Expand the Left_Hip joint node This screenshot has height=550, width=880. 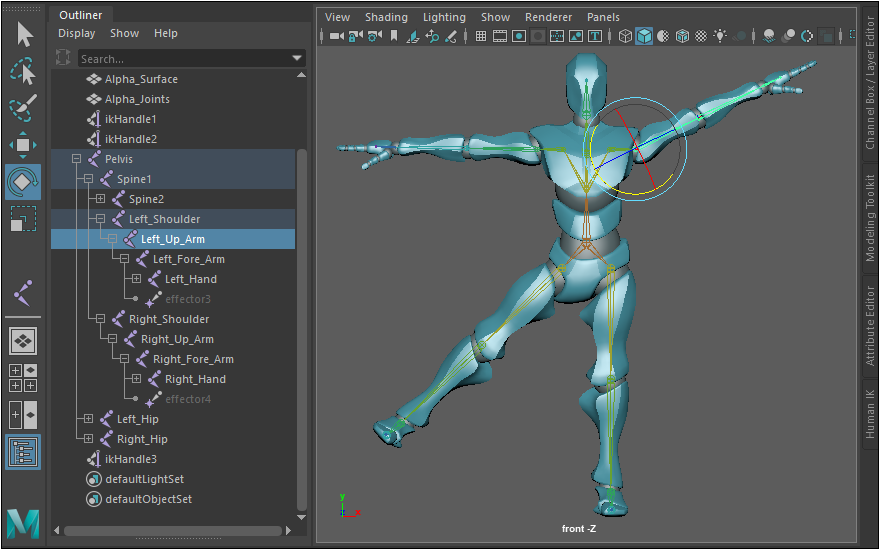[89, 419]
